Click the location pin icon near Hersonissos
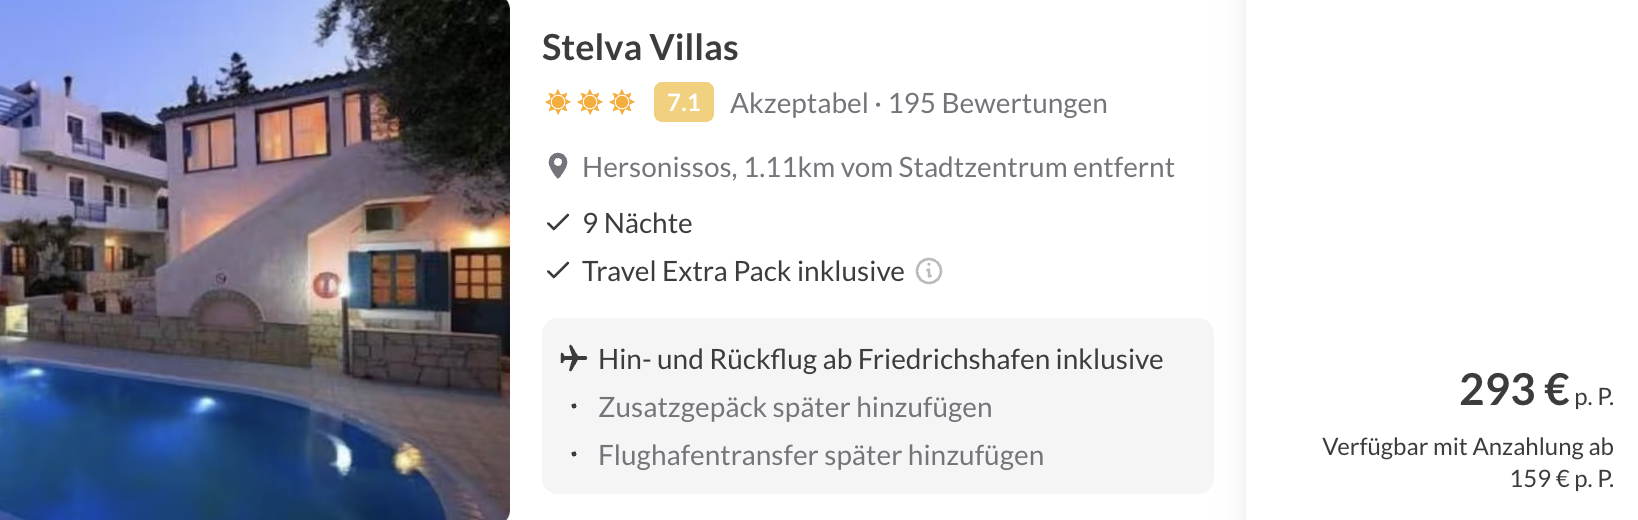The height and width of the screenshot is (520, 1638). 558,167
